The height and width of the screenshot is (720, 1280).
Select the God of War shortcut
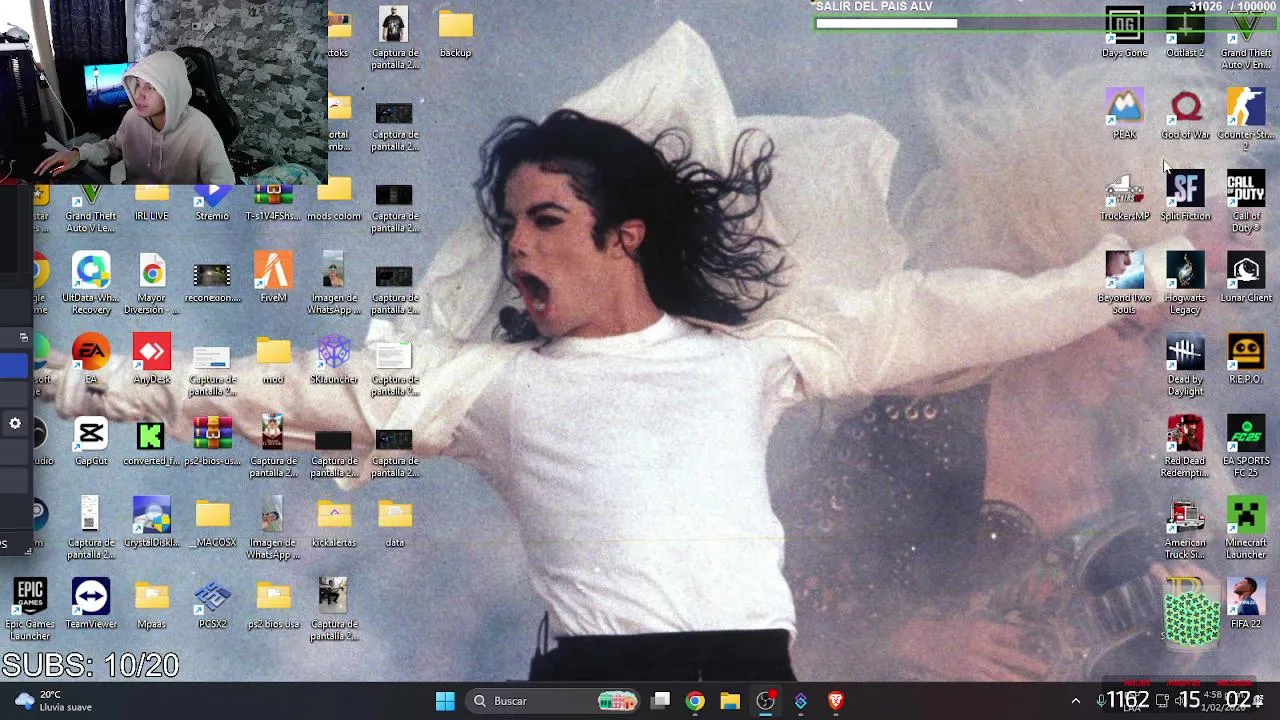[x=1185, y=114]
